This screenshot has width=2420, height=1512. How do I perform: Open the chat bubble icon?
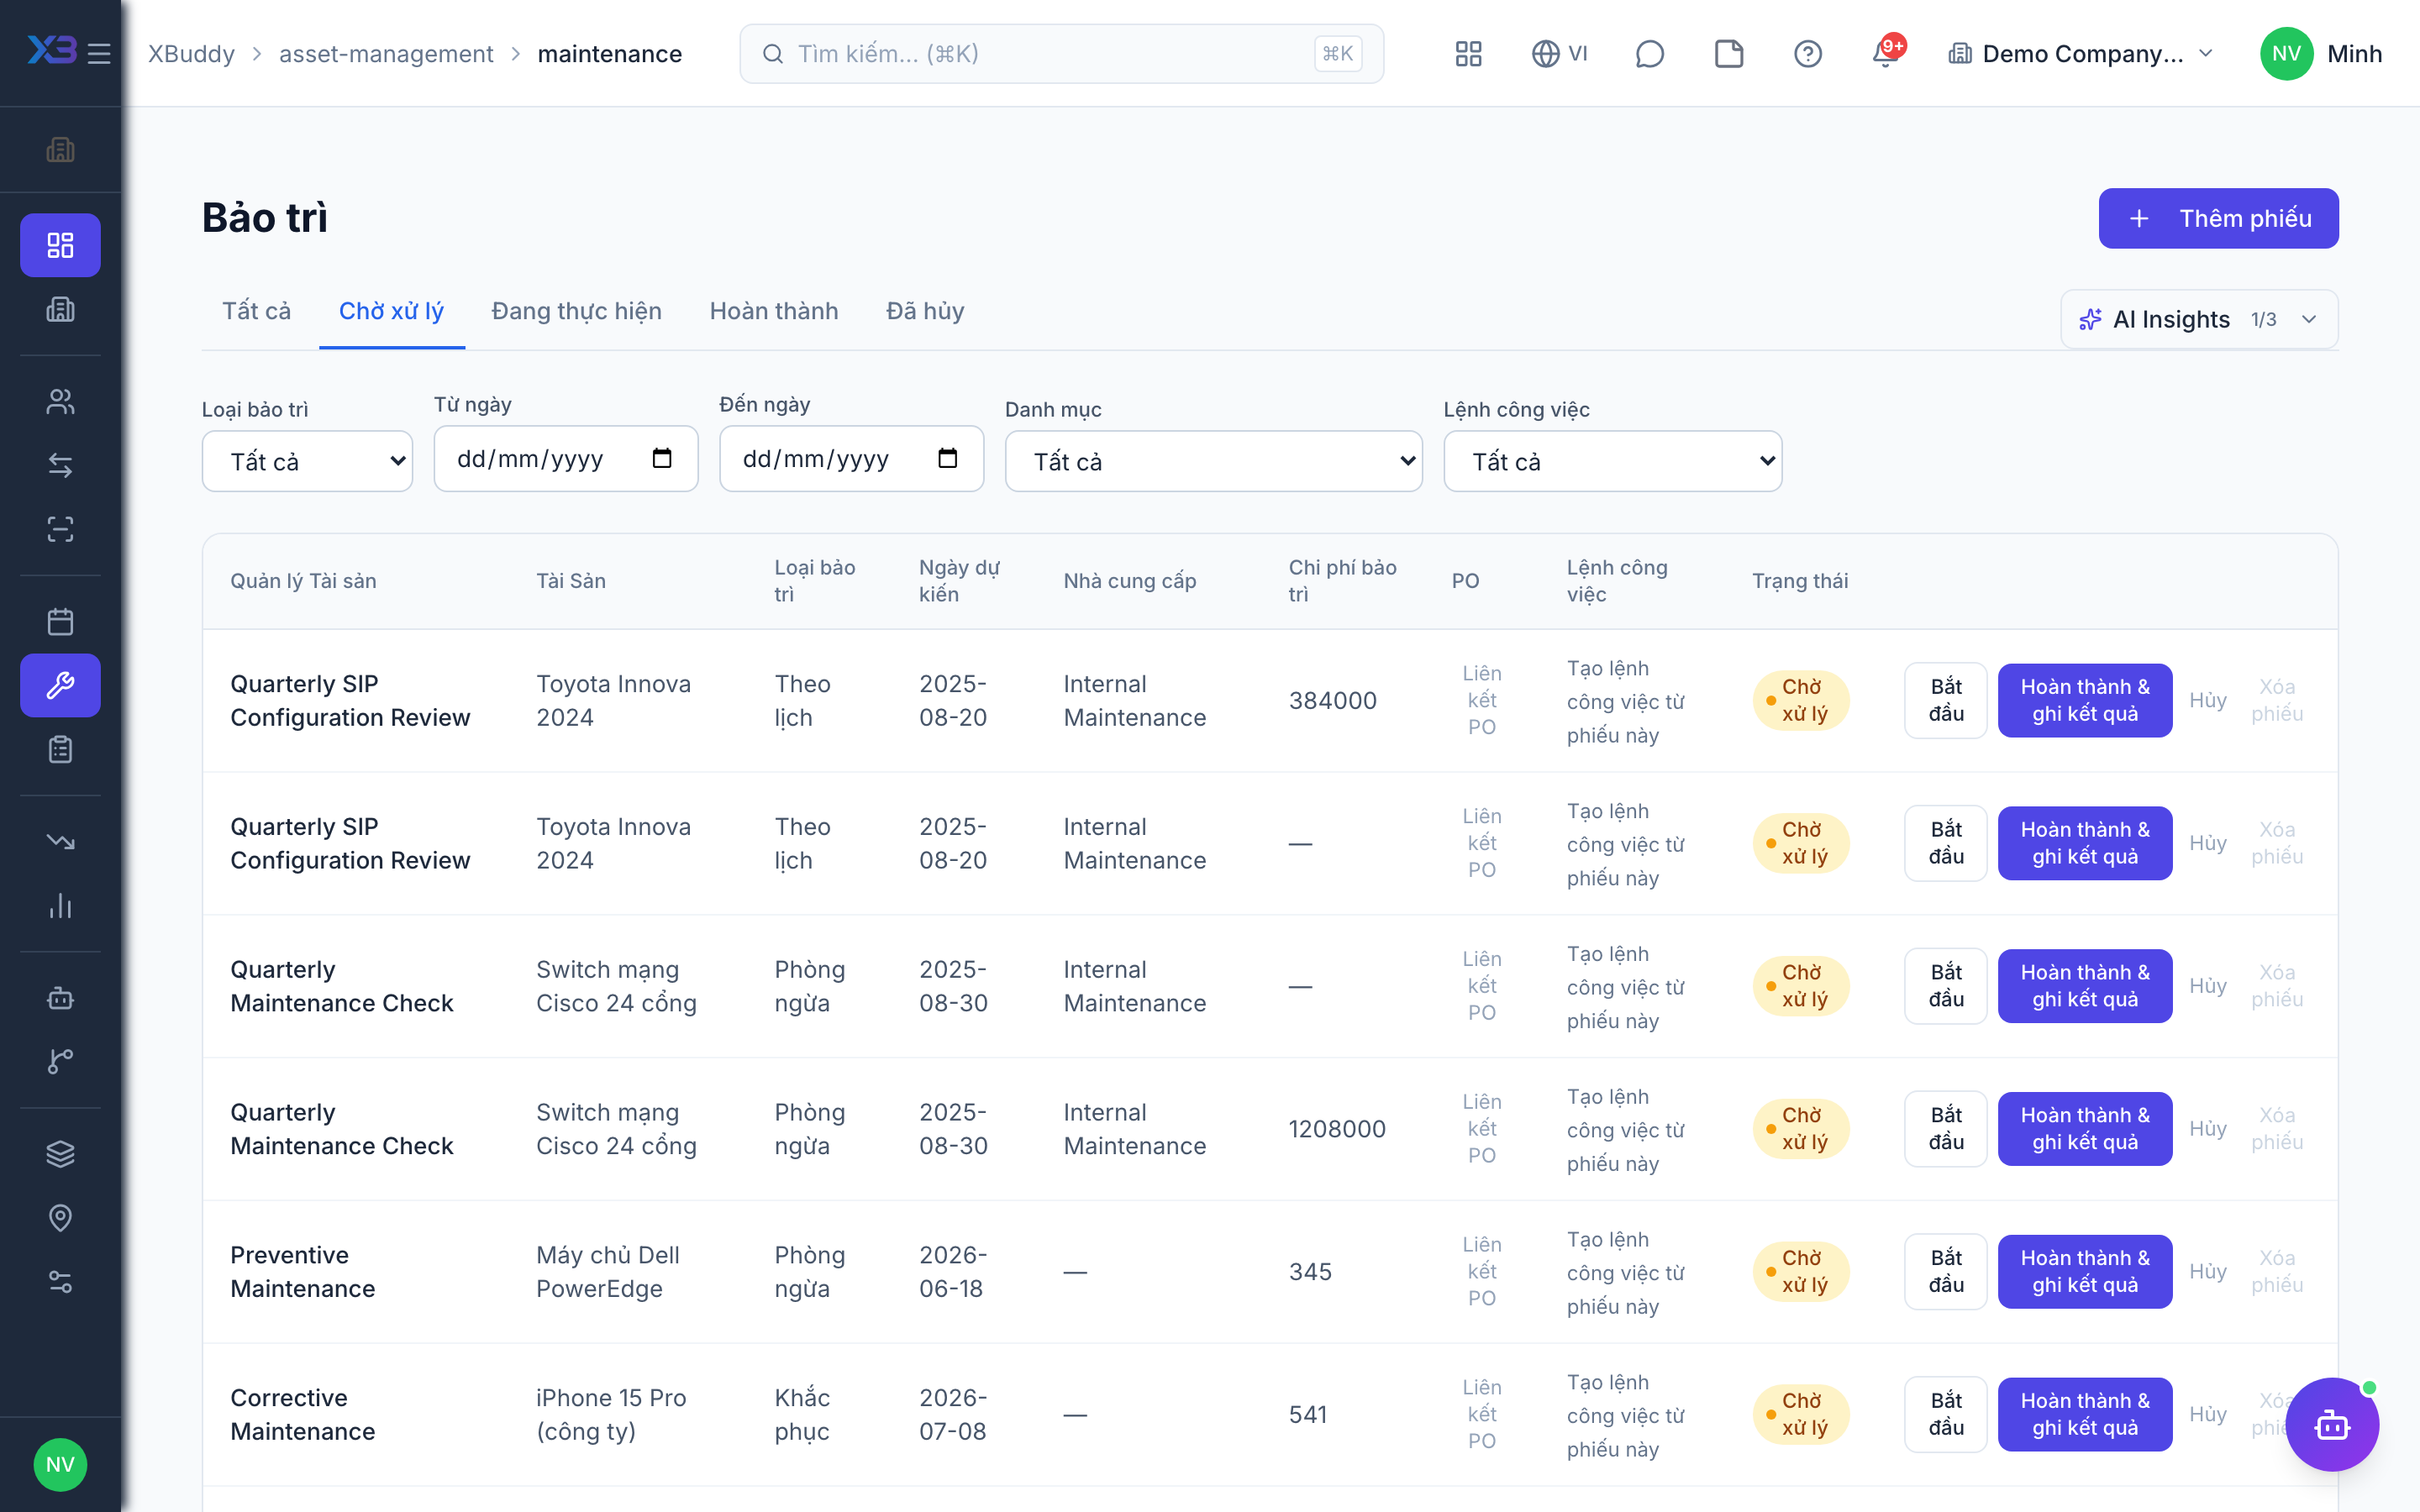point(1649,53)
